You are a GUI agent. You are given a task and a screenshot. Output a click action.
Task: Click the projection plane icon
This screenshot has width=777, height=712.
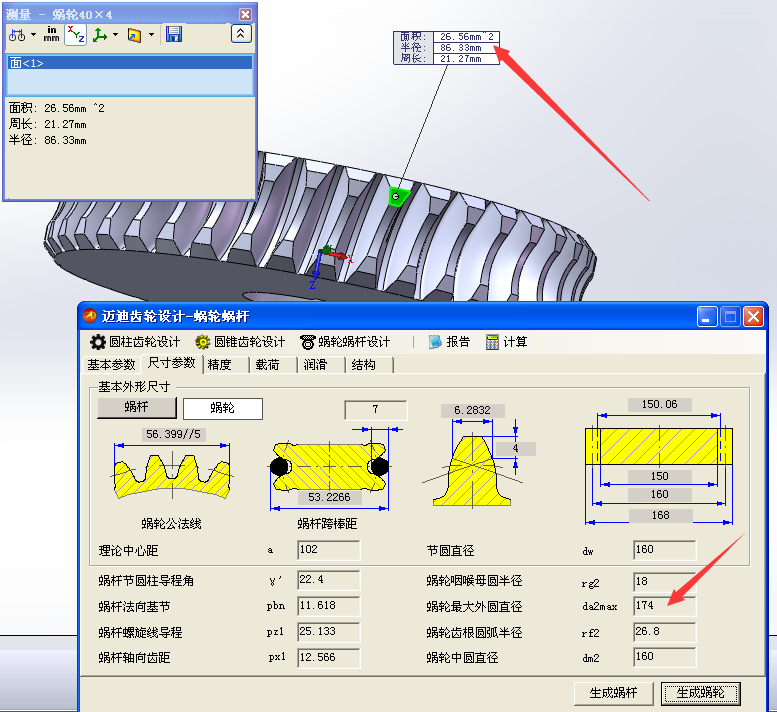coord(134,35)
